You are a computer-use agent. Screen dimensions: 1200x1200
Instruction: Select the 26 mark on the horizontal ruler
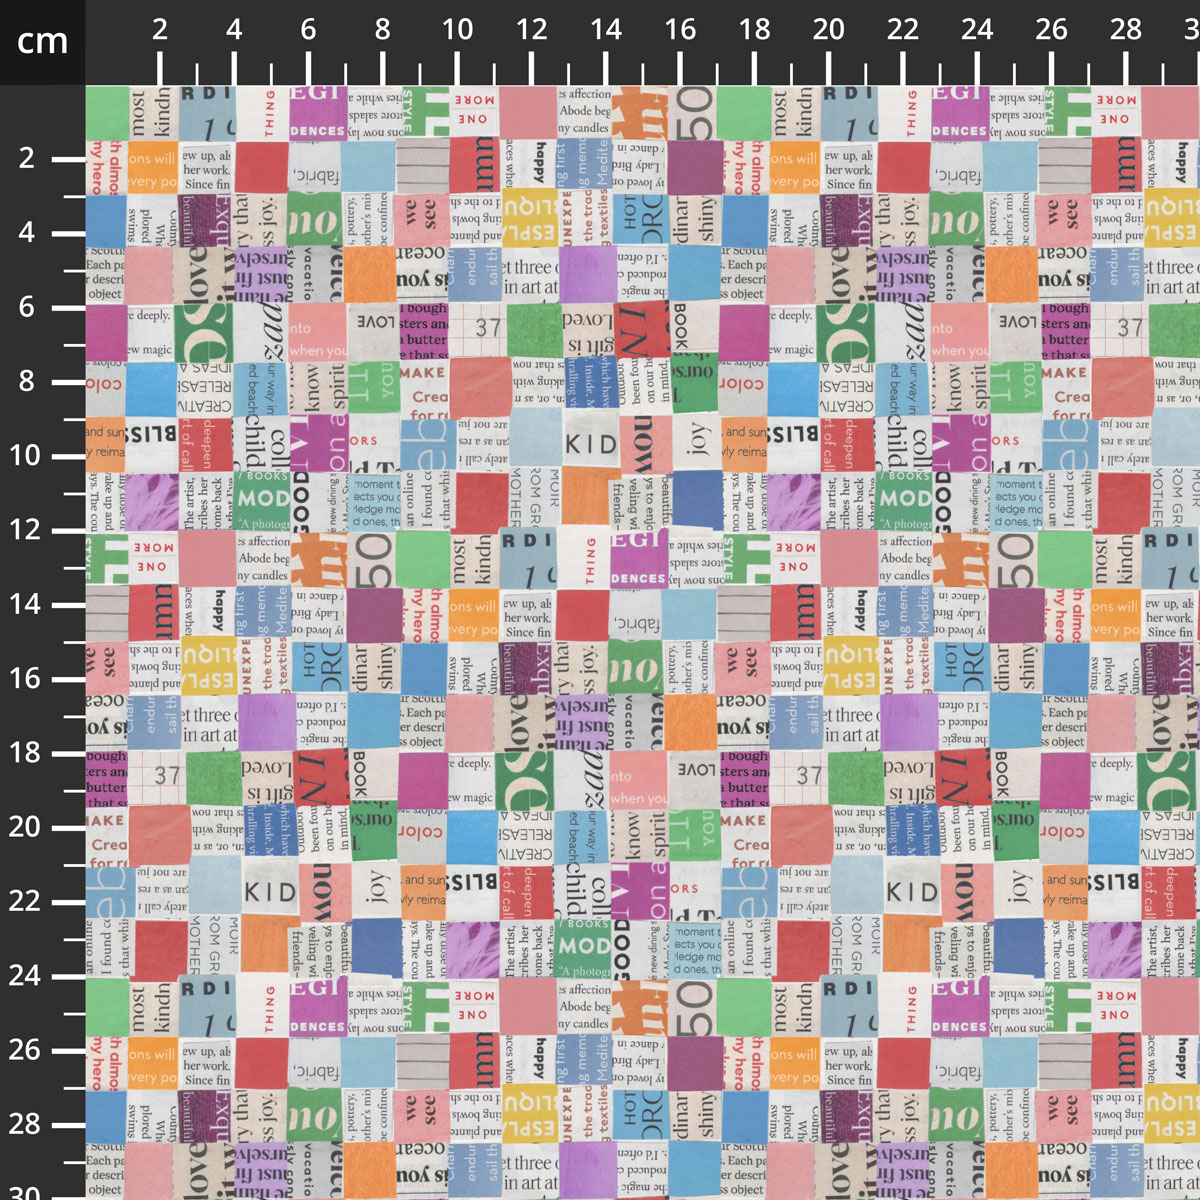pos(1051,29)
